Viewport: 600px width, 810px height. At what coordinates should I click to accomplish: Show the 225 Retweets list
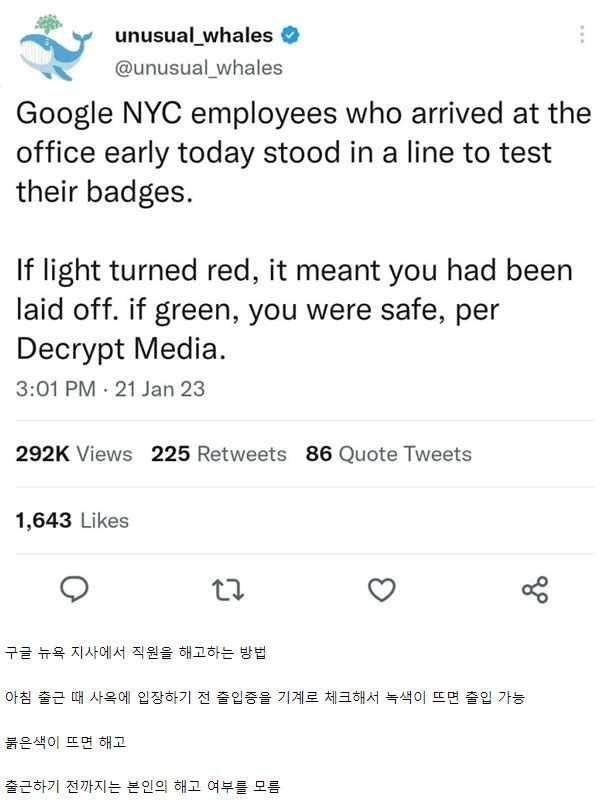(x=218, y=454)
